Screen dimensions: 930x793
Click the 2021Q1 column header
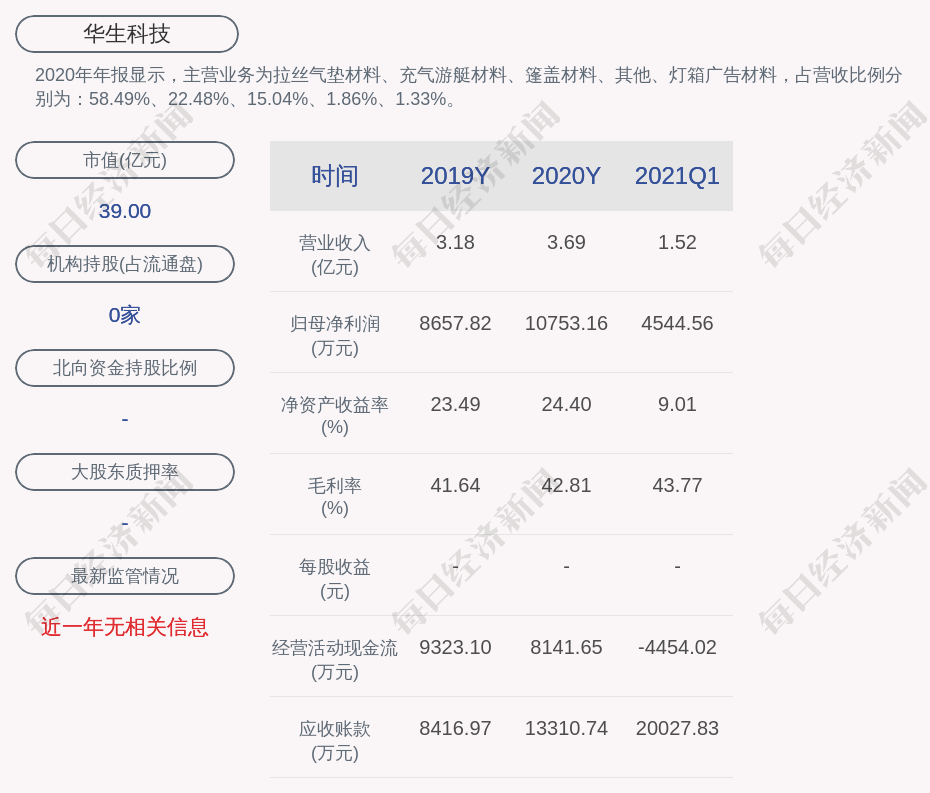tap(677, 176)
